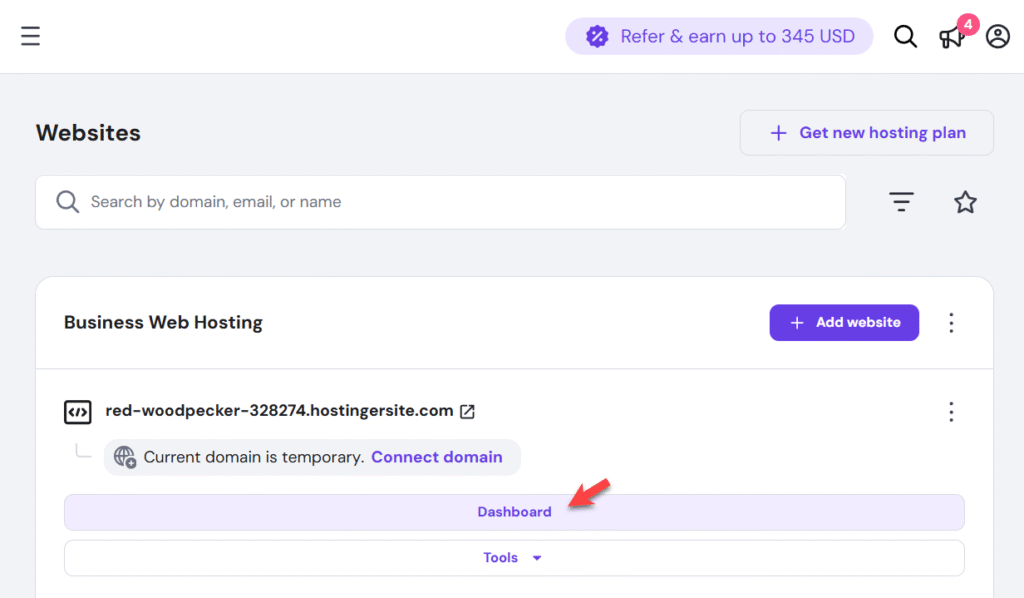Click the filter websites icon
1024x598 pixels.
902,202
